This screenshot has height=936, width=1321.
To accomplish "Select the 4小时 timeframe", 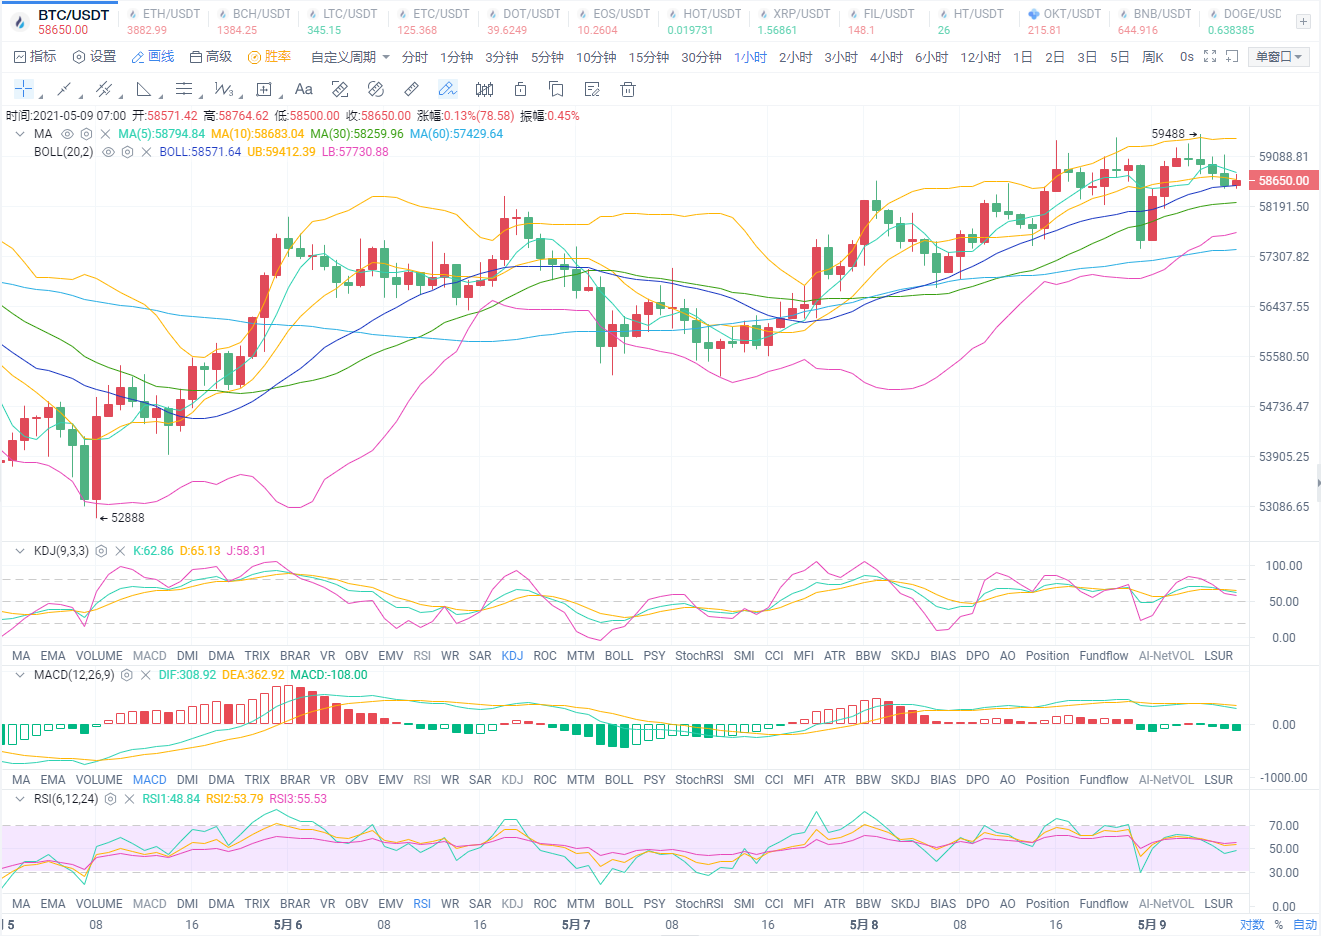I will coord(886,57).
